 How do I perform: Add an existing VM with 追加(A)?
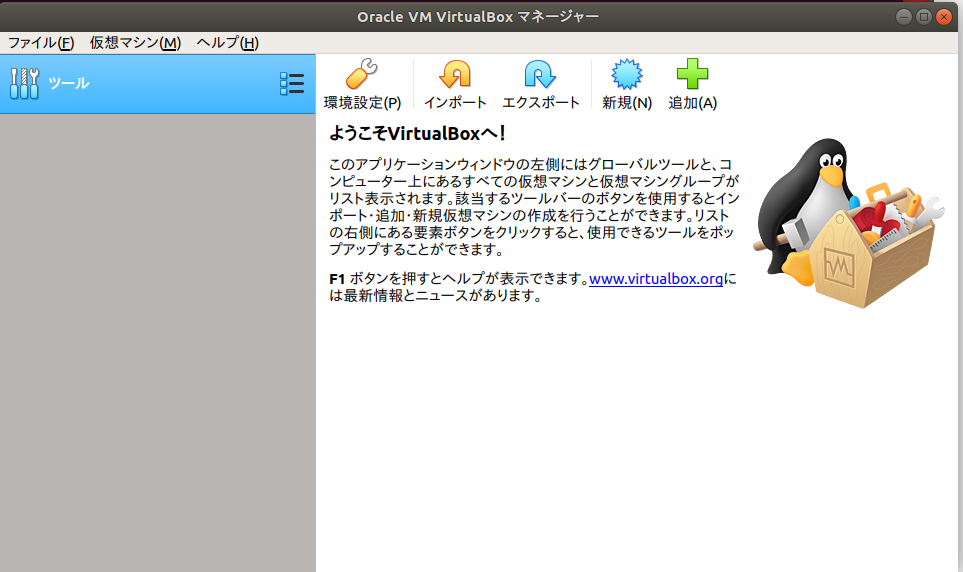[x=692, y=84]
